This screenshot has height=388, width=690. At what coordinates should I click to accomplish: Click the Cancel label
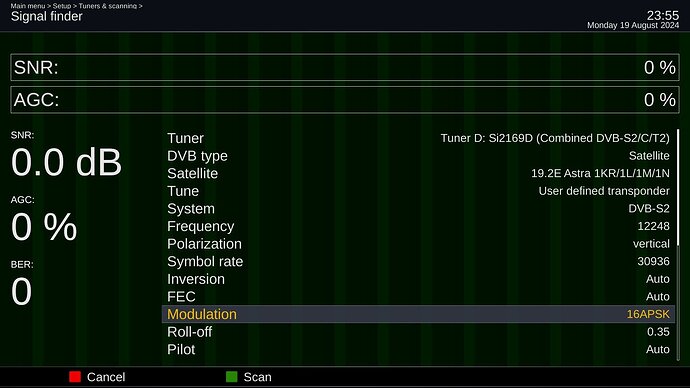point(106,377)
